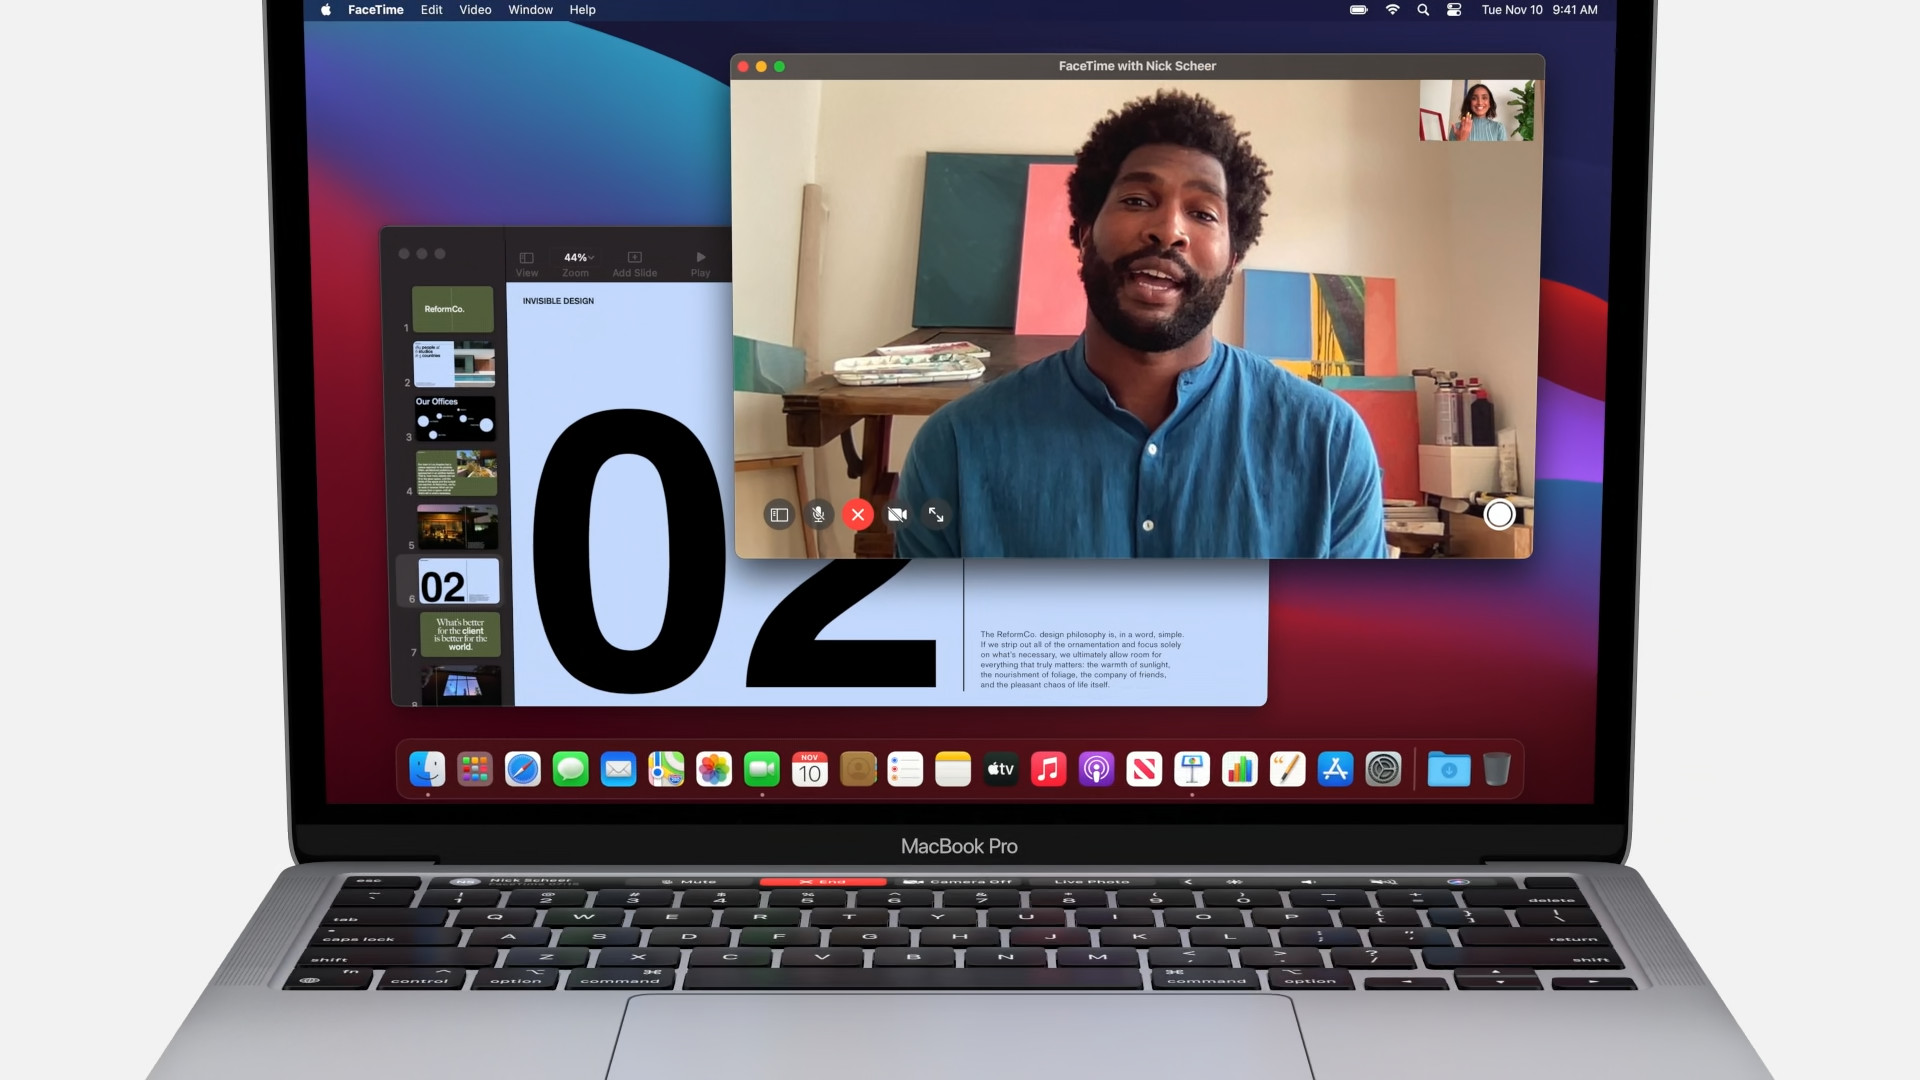Open the Window menu in the menu bar
The width and height of the screenshot is (1920, 1080).
point(529,10)
